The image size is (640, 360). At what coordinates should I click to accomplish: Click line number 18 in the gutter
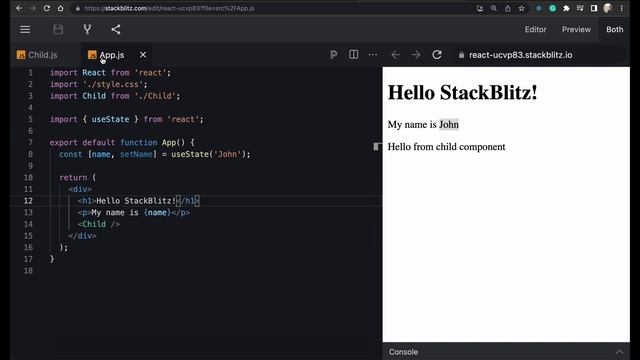(x=28, y=271)
